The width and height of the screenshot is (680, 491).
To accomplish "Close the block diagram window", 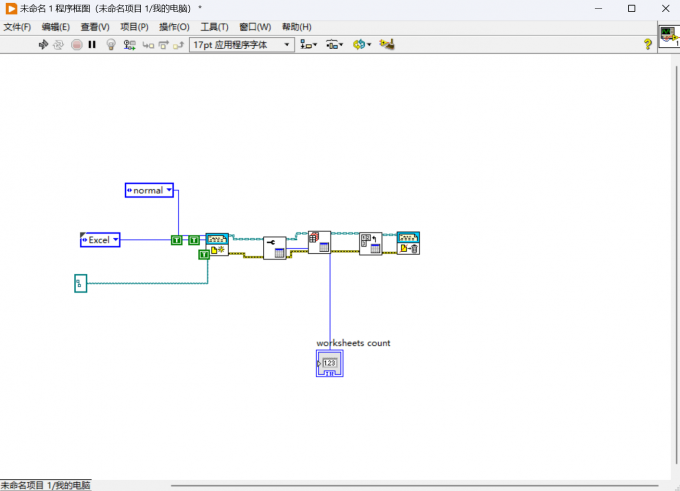I will [666, 8].
